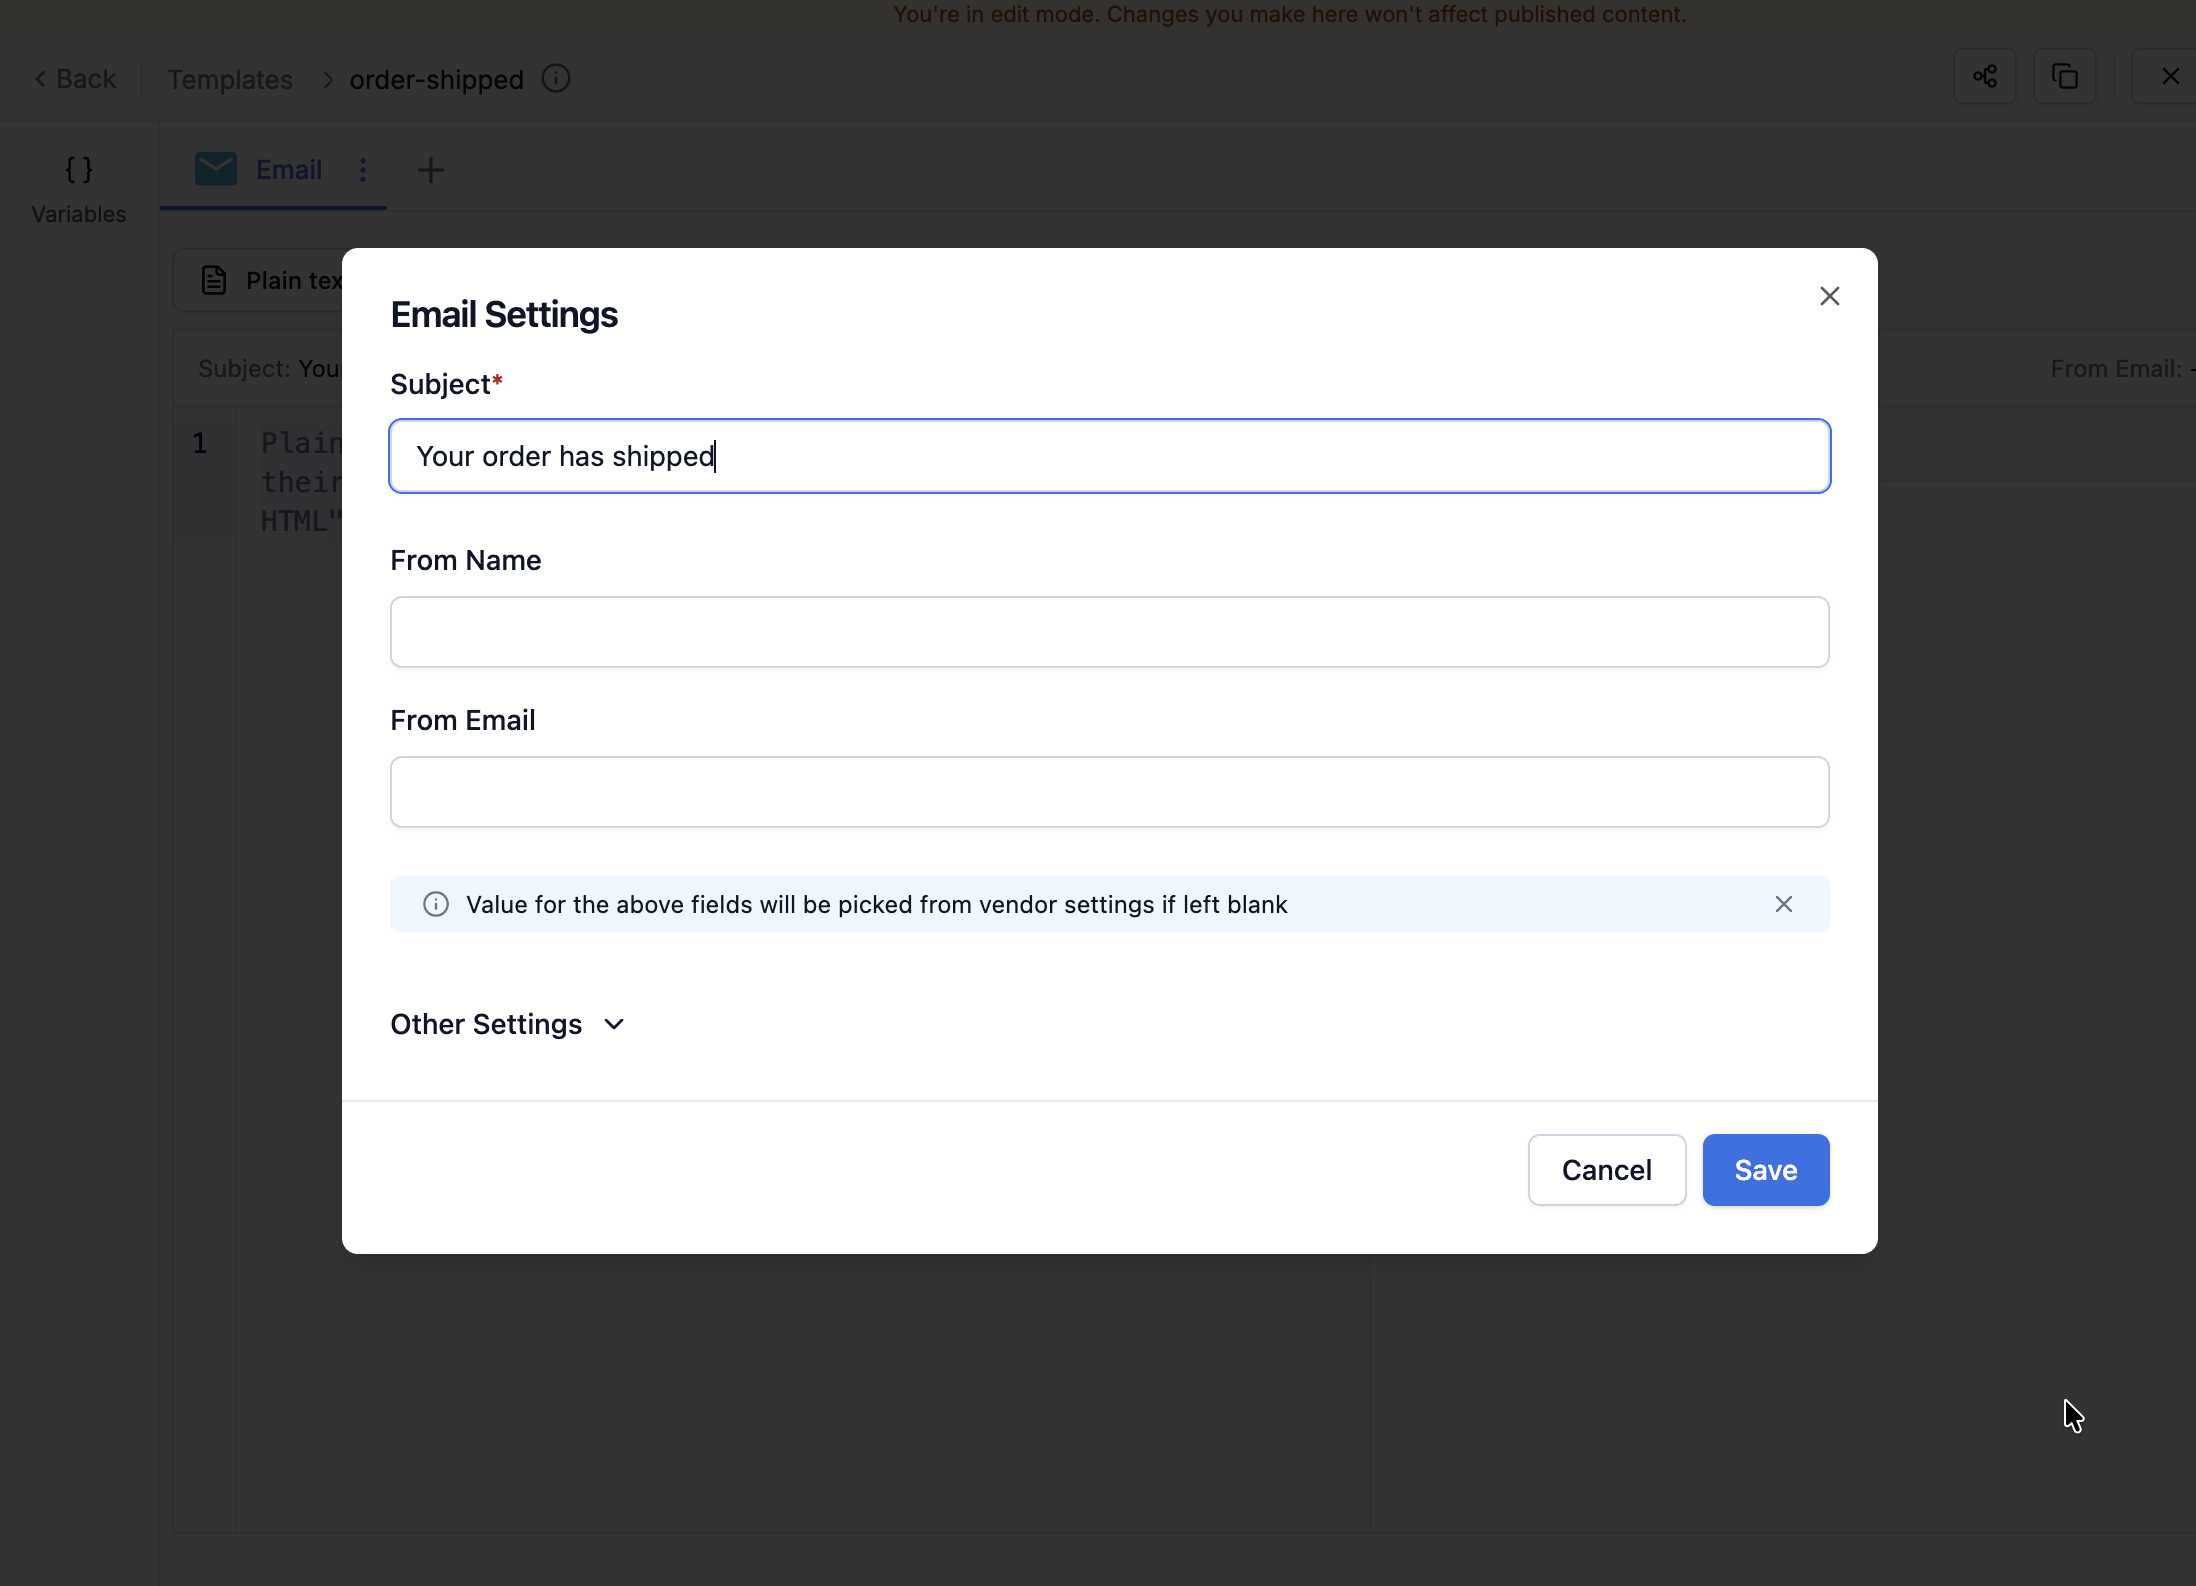Screen dimensions: 2196x1586
Task: Open the Templates breadcrumb
Action: click(230, 79)
